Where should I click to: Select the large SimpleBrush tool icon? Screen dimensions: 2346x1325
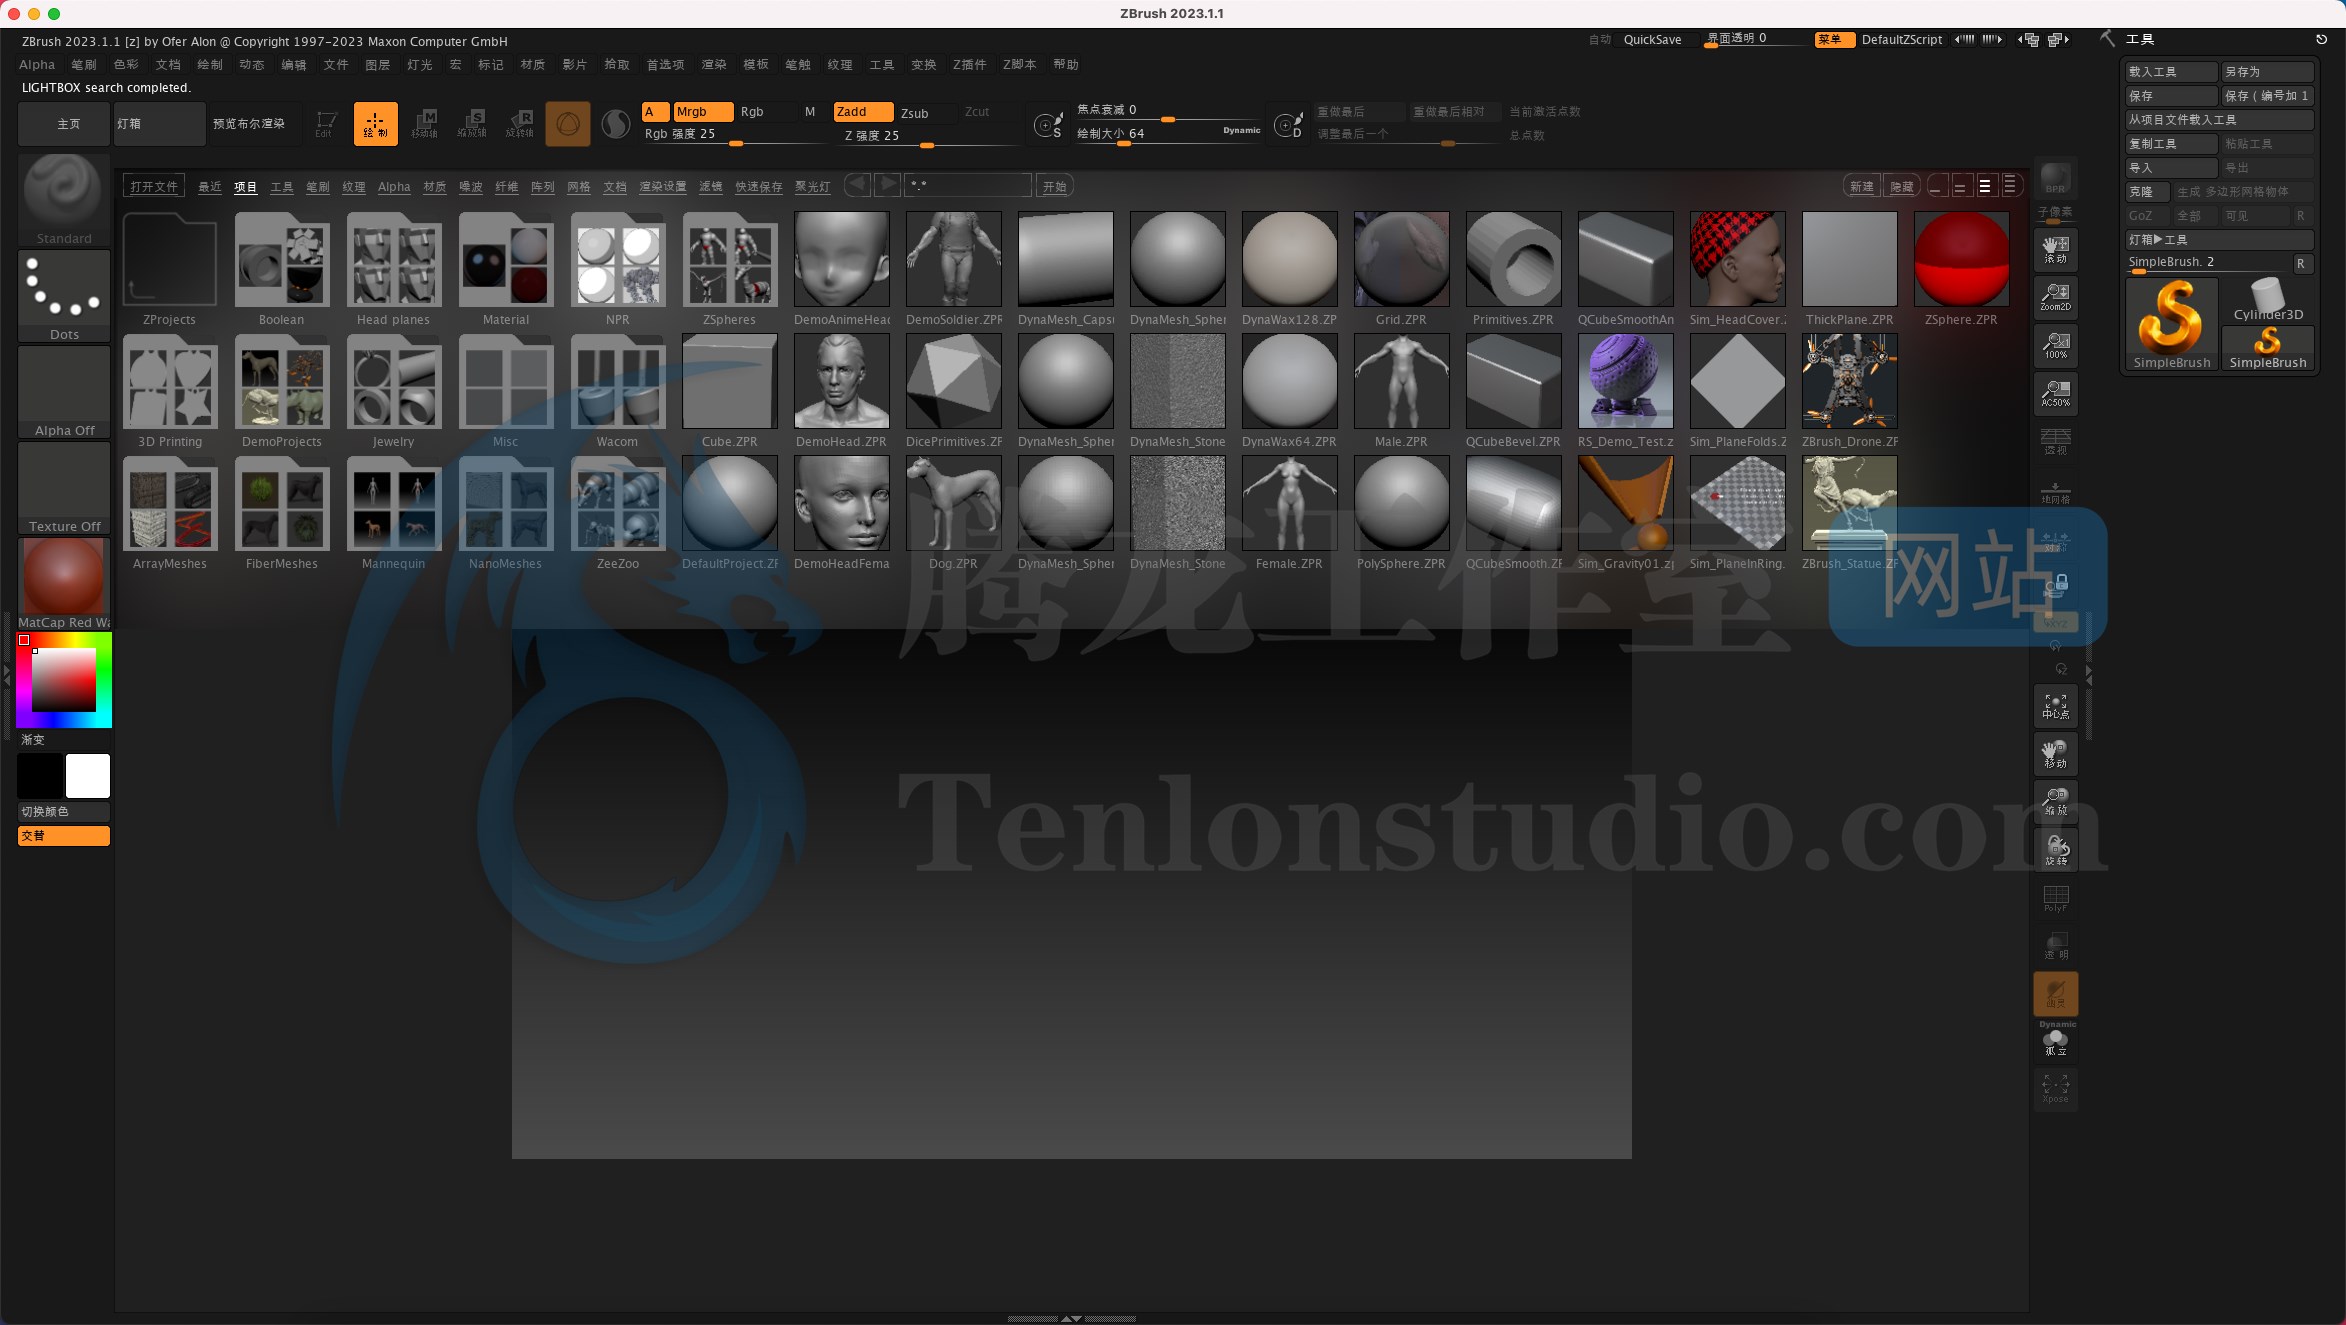(2171, 324)
